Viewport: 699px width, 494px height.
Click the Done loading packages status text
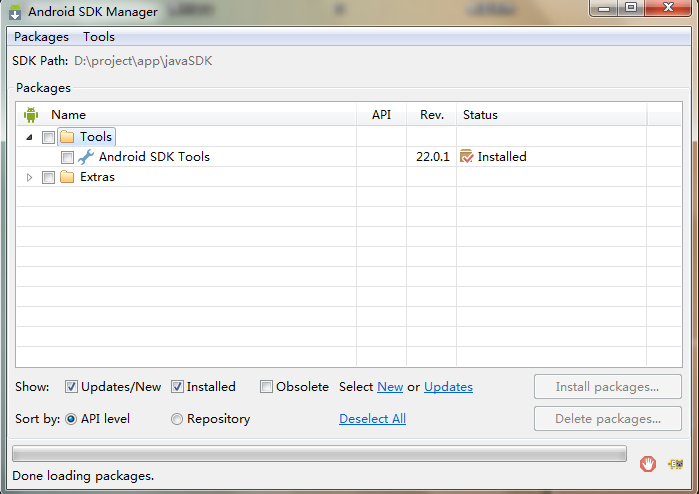(x=83, y=476)
